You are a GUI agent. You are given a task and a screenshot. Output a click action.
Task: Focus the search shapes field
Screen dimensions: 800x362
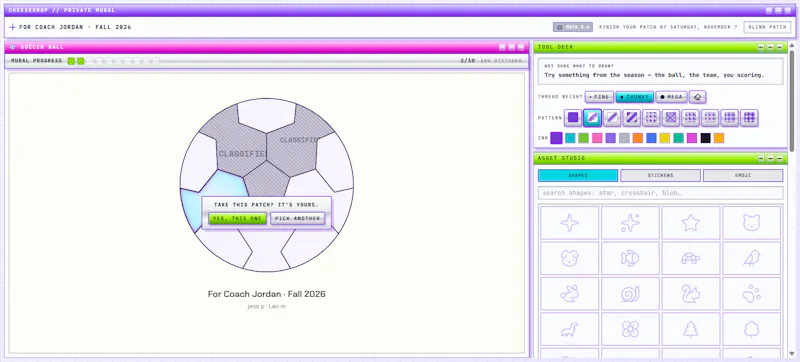coord(660,193)
